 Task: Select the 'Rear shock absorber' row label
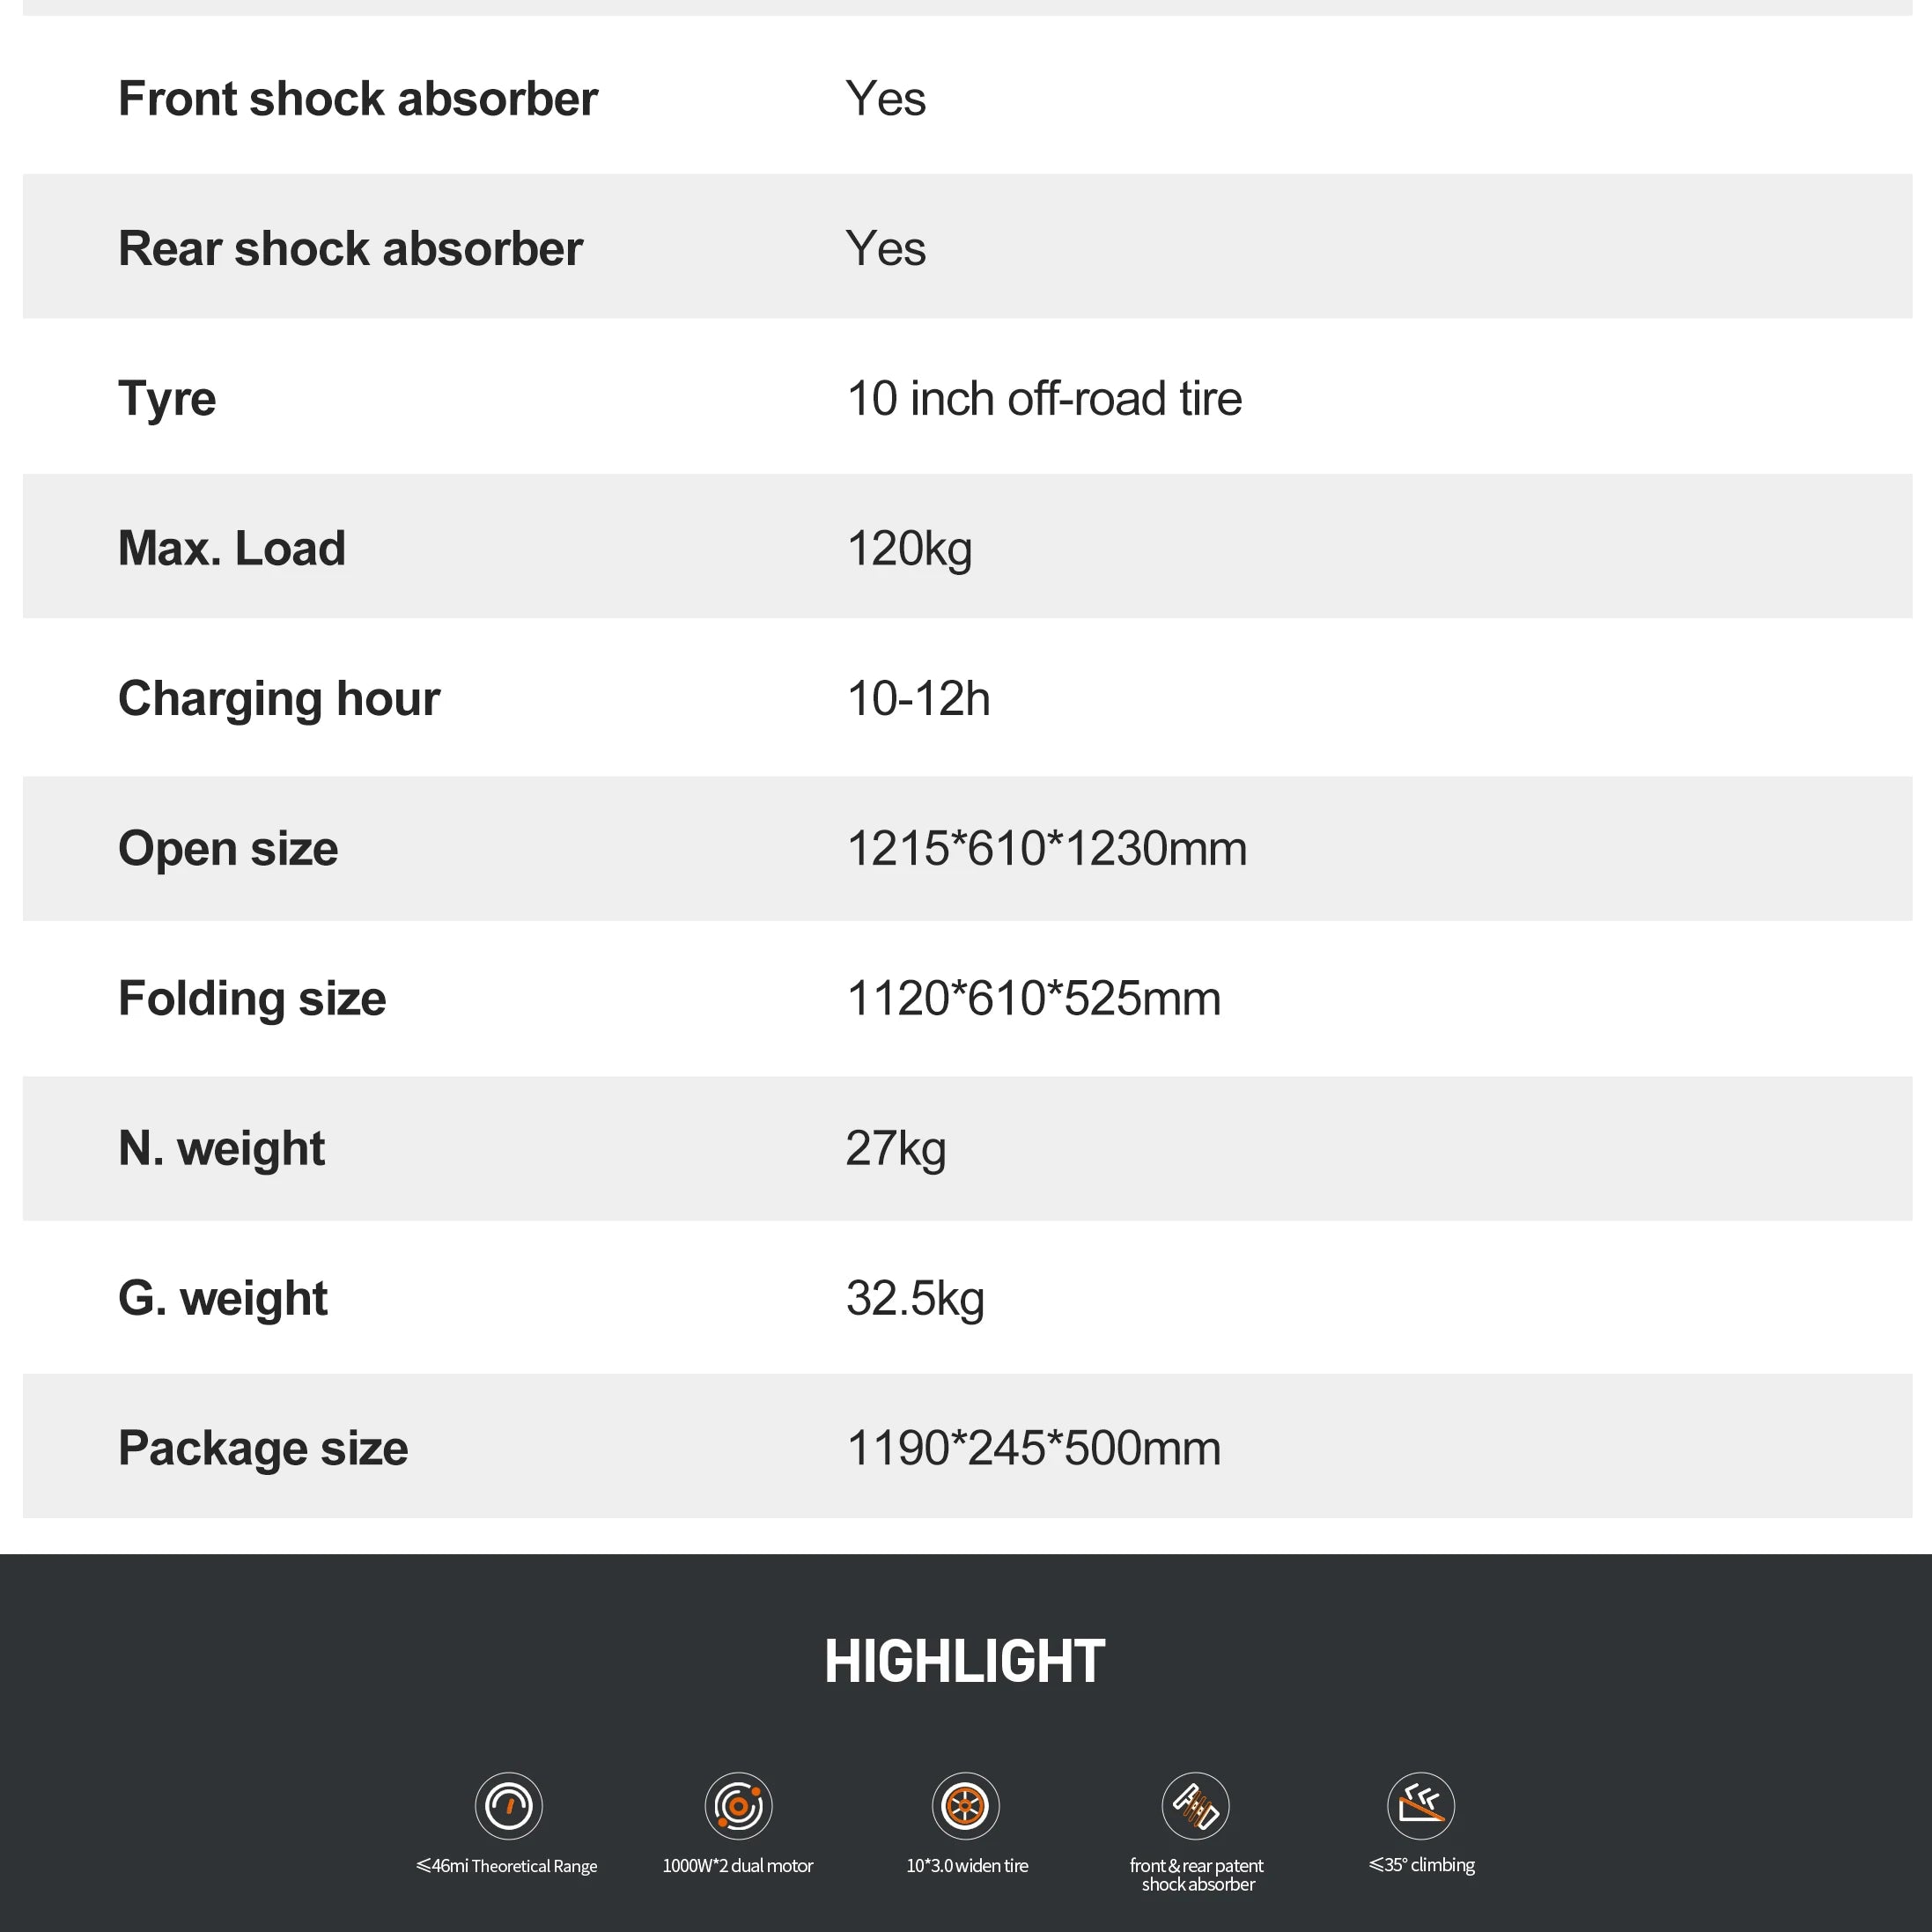click(x=350, y=249)
